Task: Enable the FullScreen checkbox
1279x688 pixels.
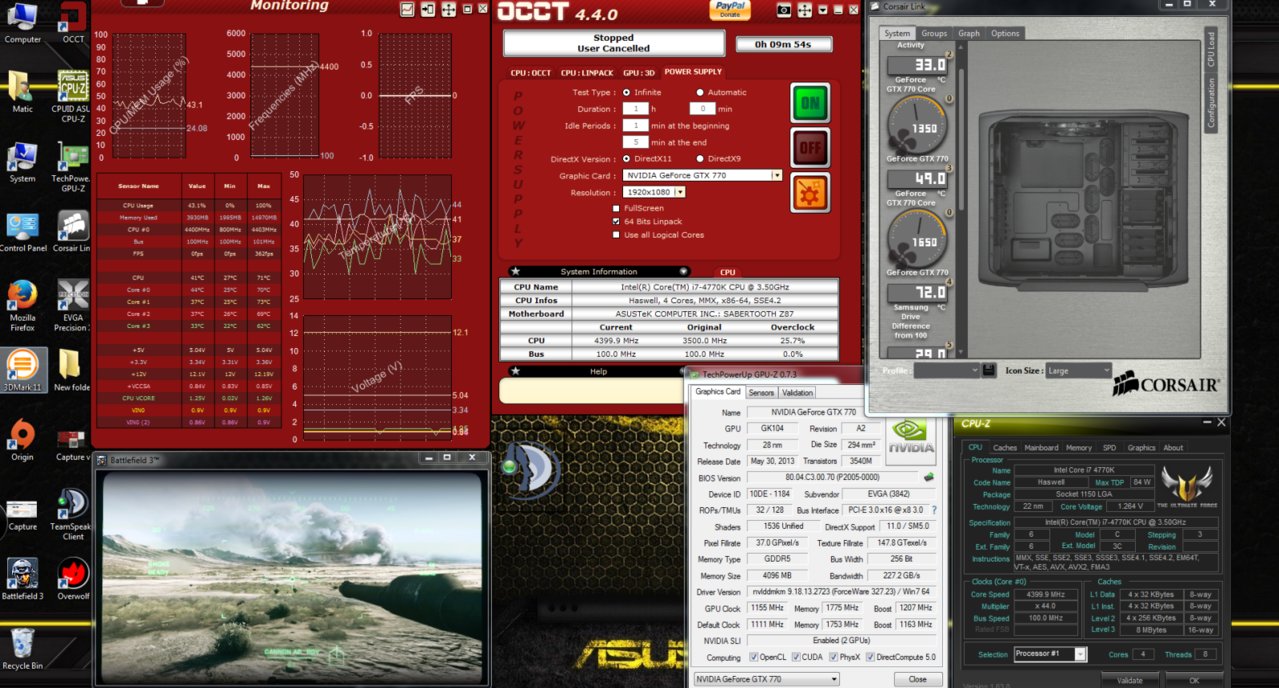Action: click(x=616, y=208)
